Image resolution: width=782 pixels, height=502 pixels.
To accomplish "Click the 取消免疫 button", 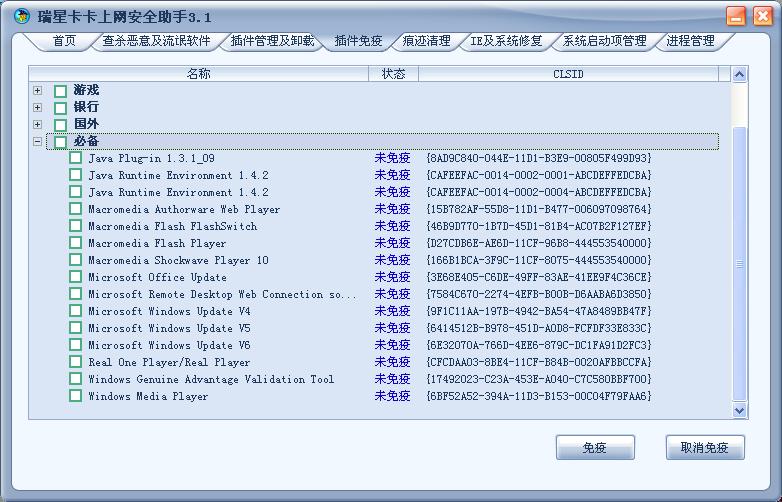I will 705,447.
